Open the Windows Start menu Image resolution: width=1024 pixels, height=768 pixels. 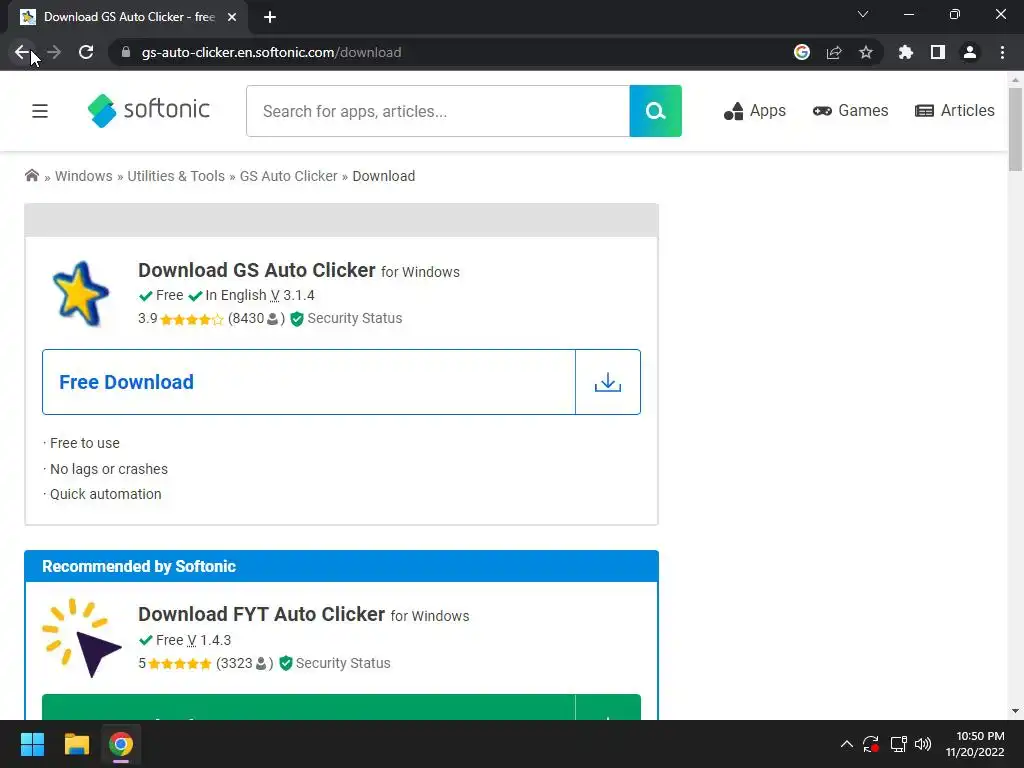point(32,744)
